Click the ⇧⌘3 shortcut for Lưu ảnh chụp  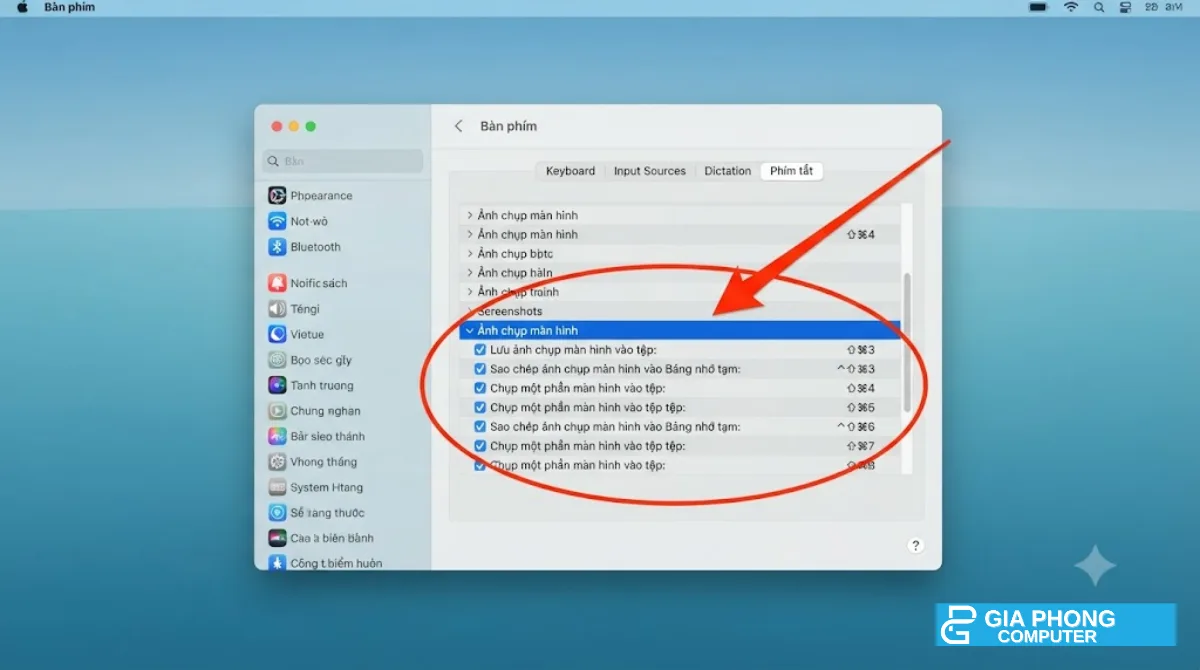click(x=861, y=350)
